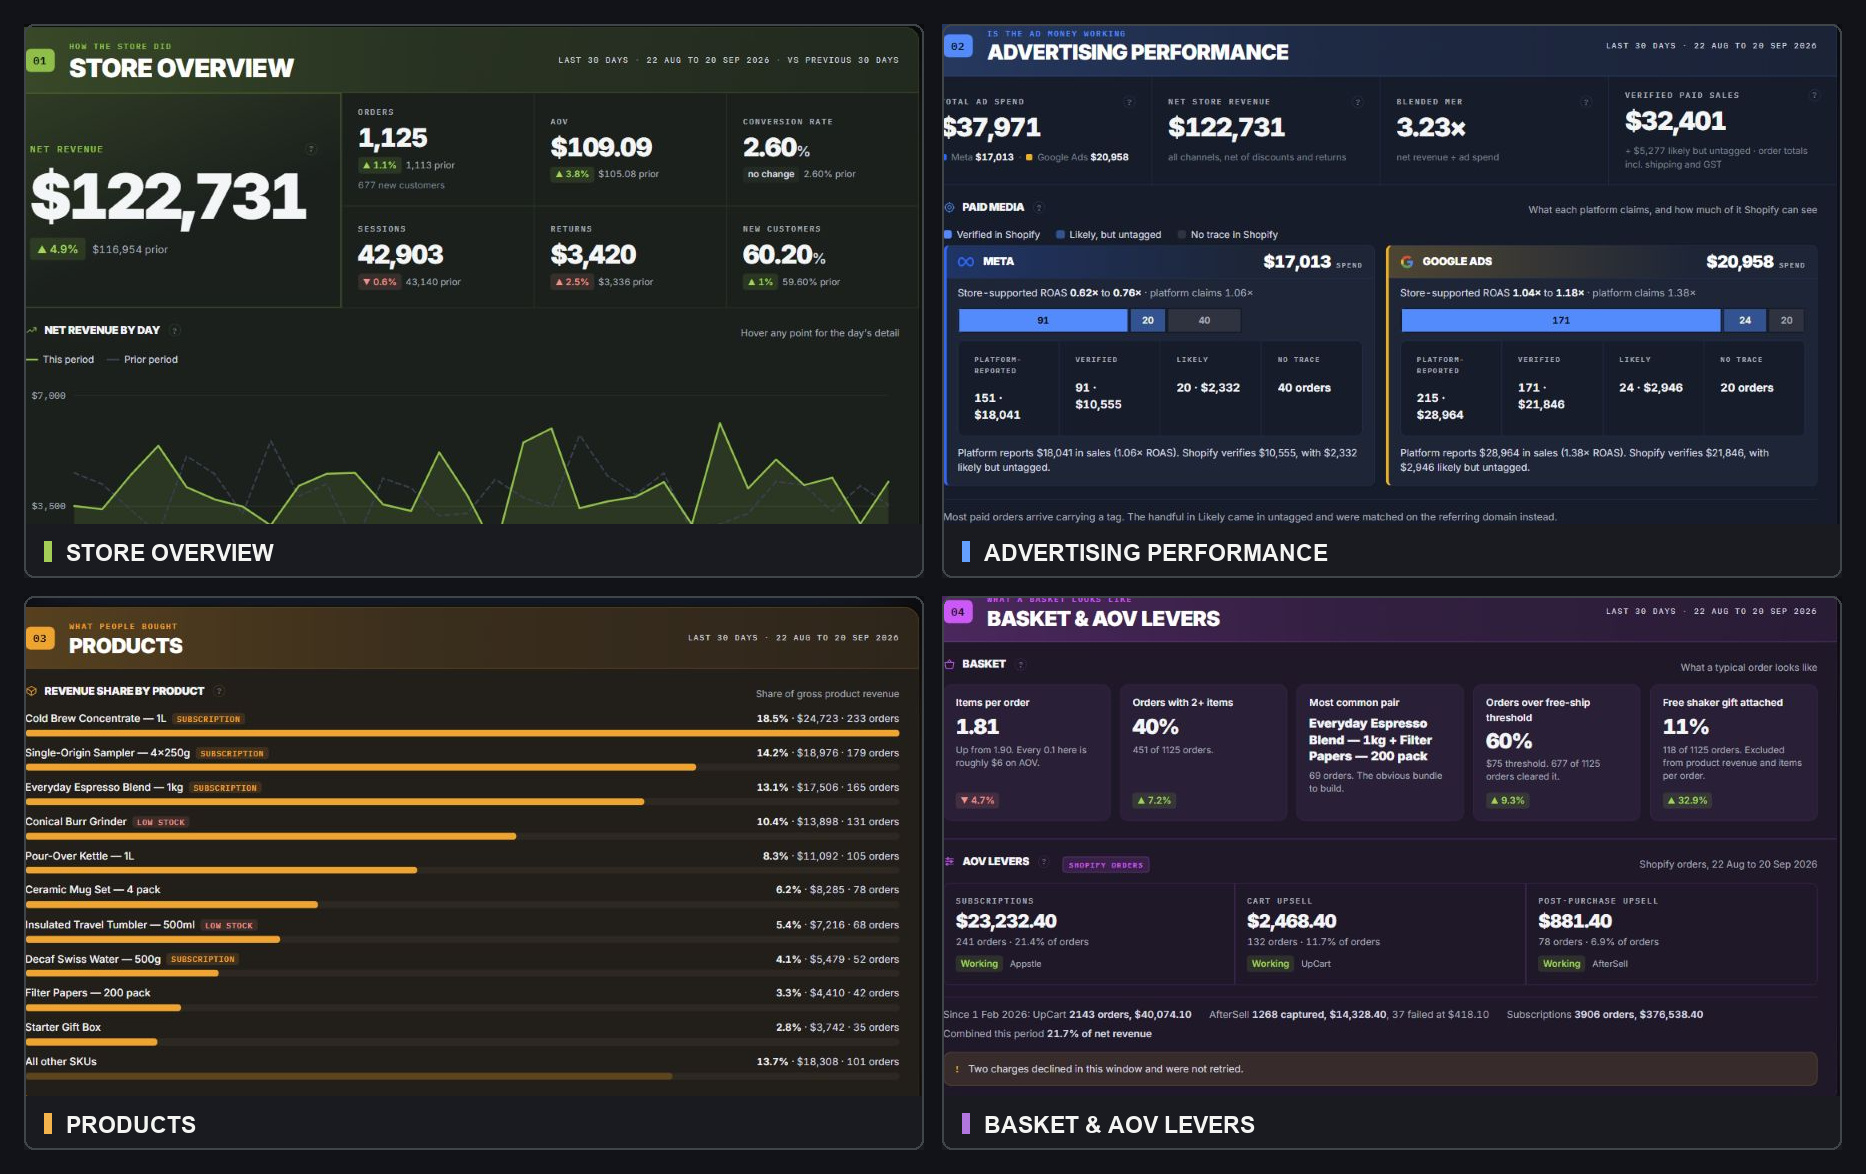1866x1174 pixels.
Task: Click the Blended MER value 3.23×
Action: (1431, 128)
